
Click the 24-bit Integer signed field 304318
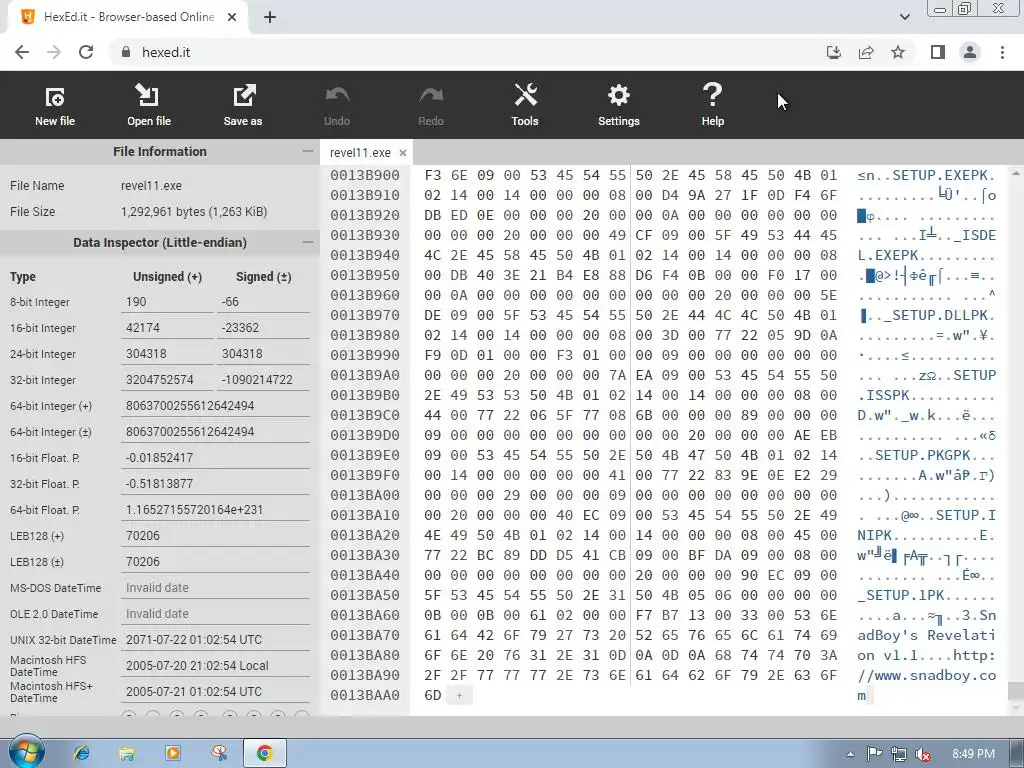coord(263,353)
